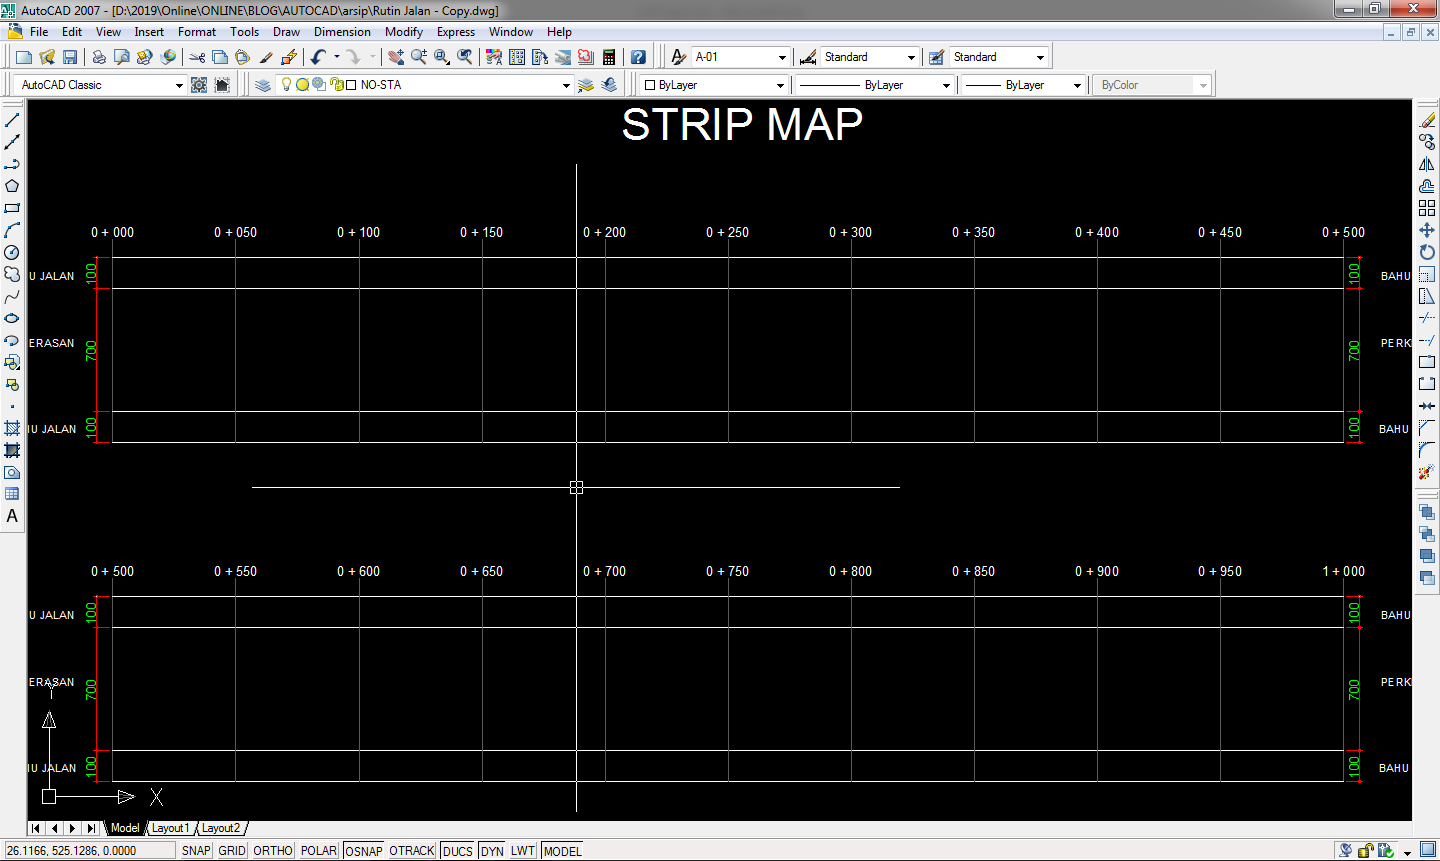The image size is (1440, 861).
Task: Enable ORTHO mode in the status bar
Action: click(271, 850)
